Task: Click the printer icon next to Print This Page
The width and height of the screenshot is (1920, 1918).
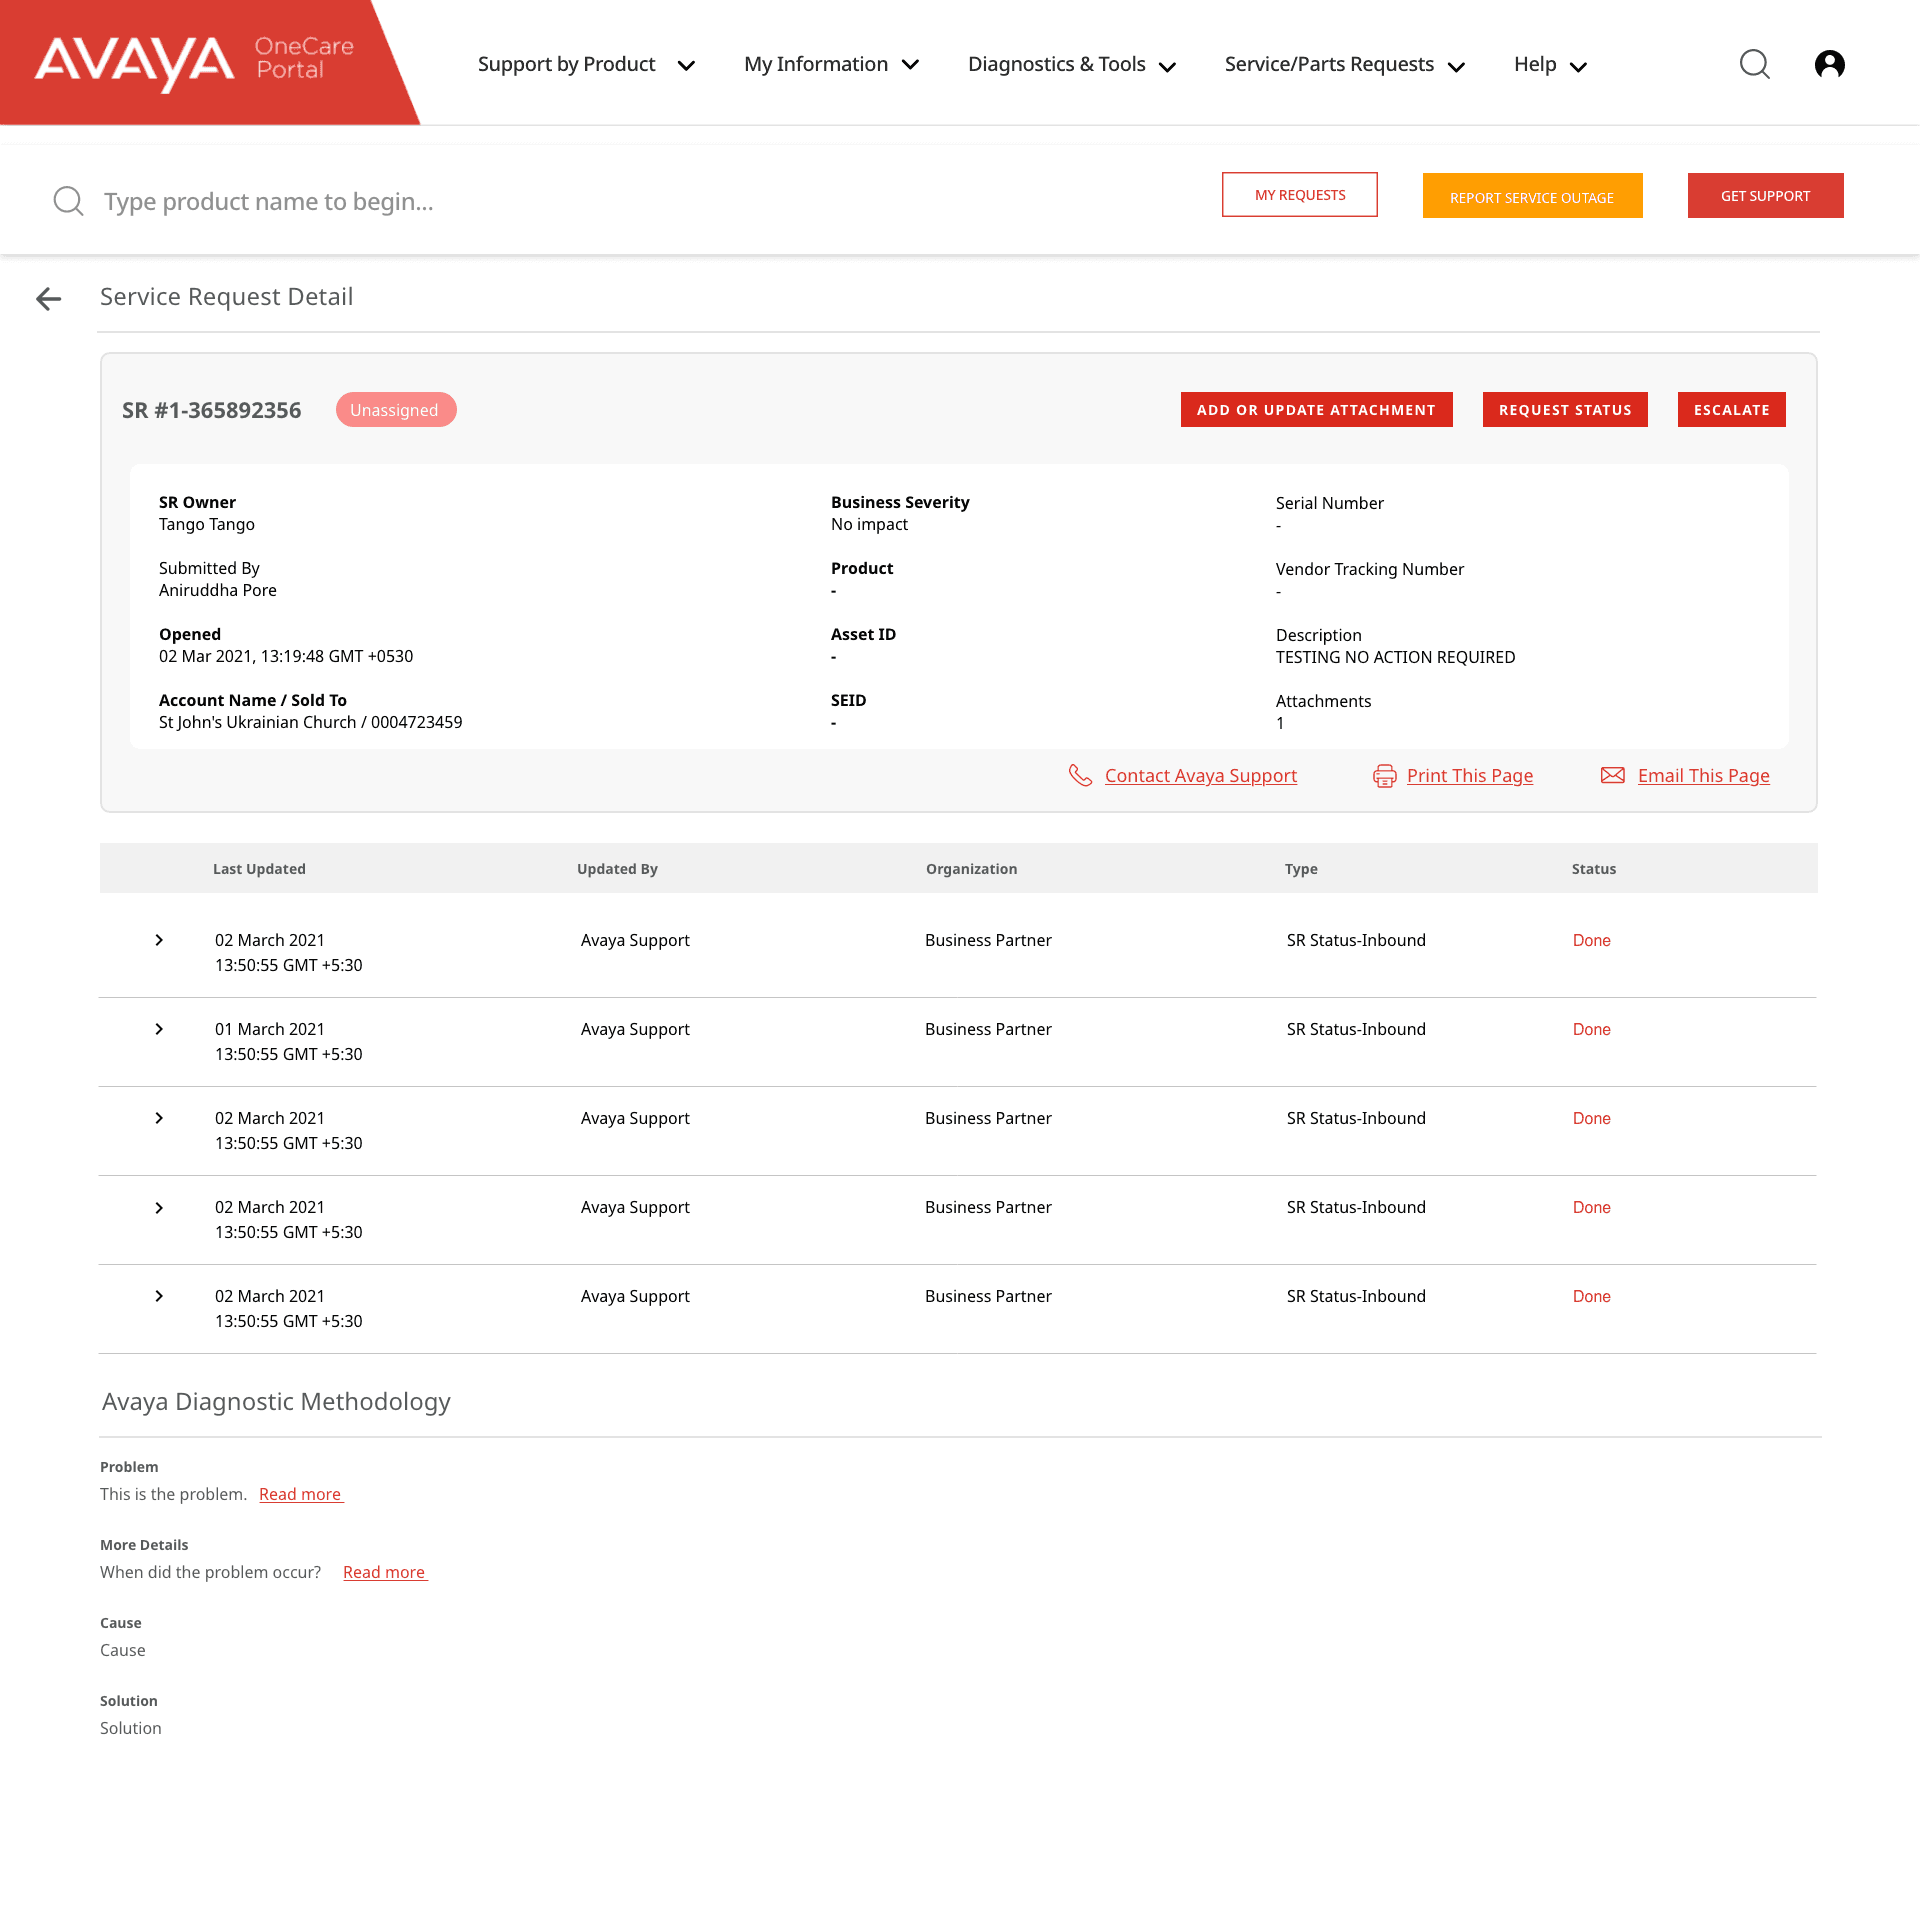Action: [x=1384, y=776]
